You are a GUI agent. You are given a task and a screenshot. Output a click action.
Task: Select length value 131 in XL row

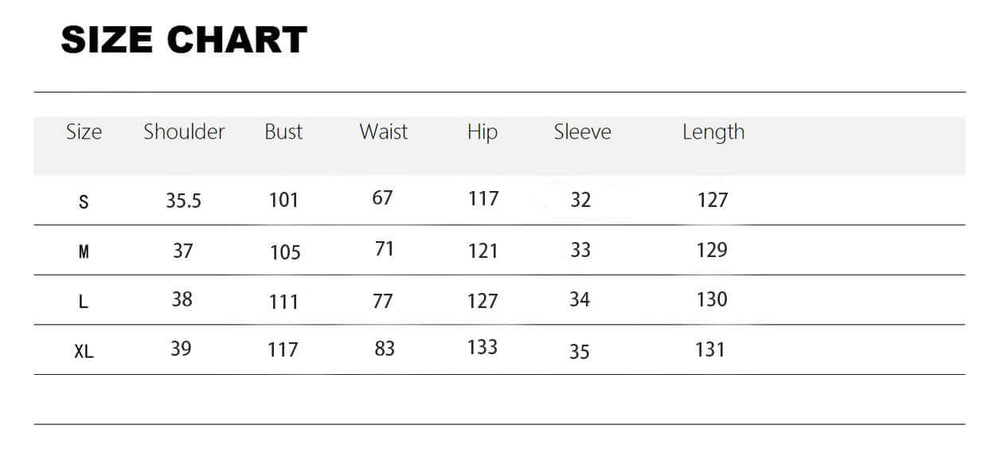click(710, 350)
